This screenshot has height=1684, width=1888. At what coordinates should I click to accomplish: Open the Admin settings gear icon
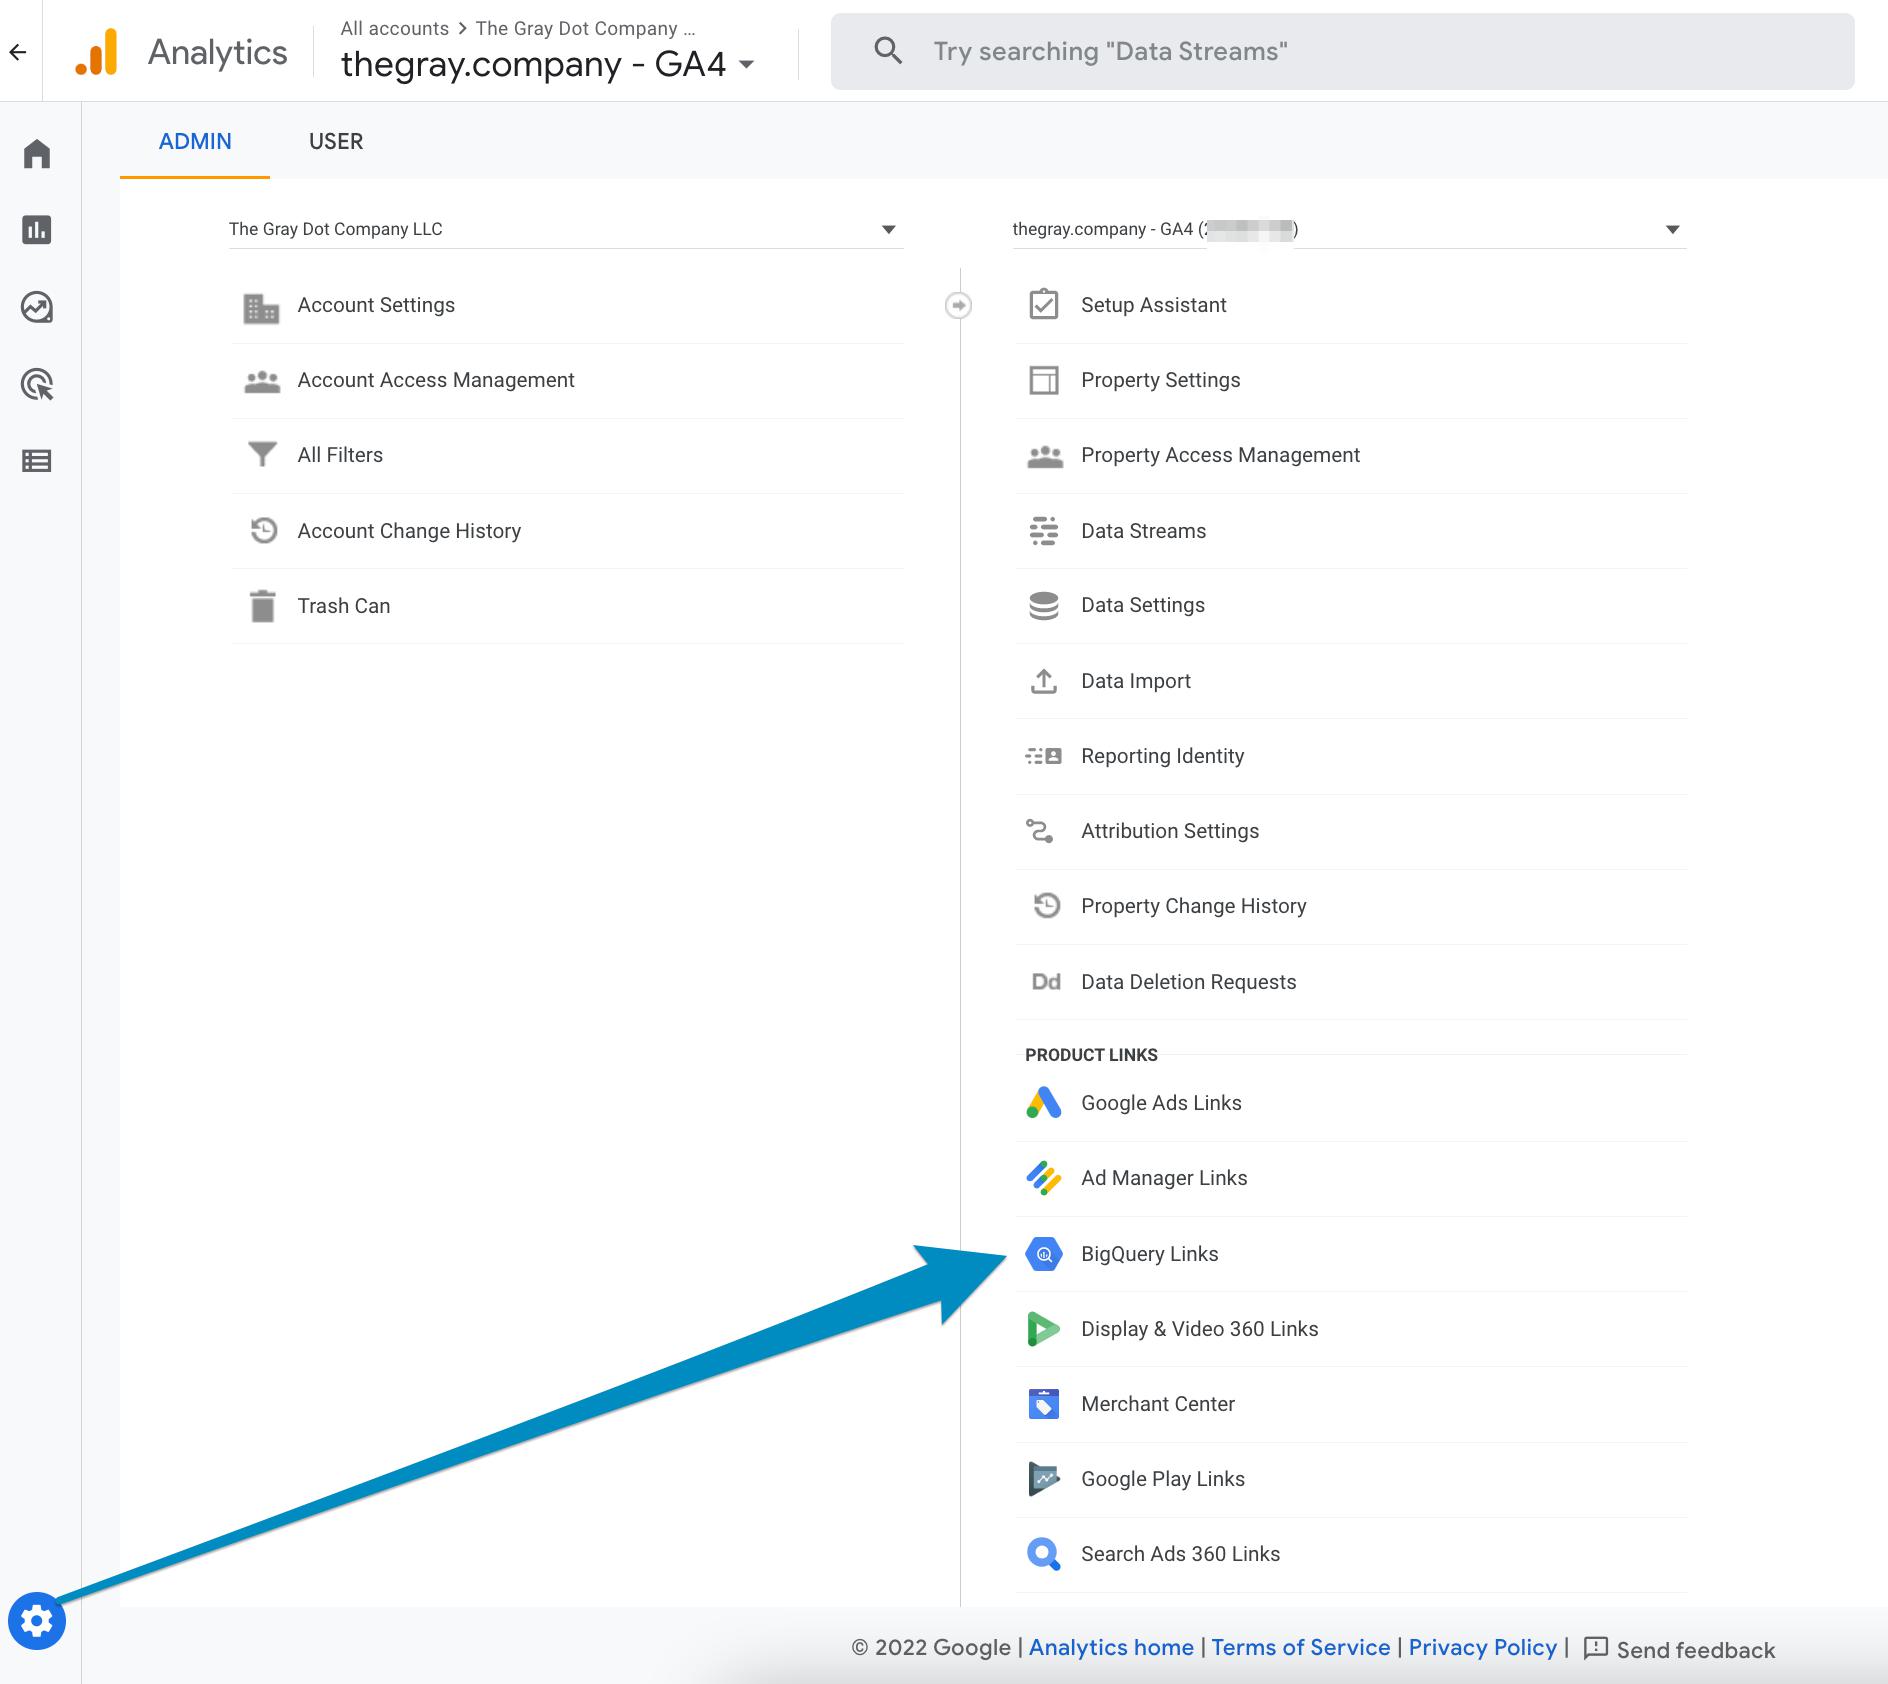[37, 1622]
